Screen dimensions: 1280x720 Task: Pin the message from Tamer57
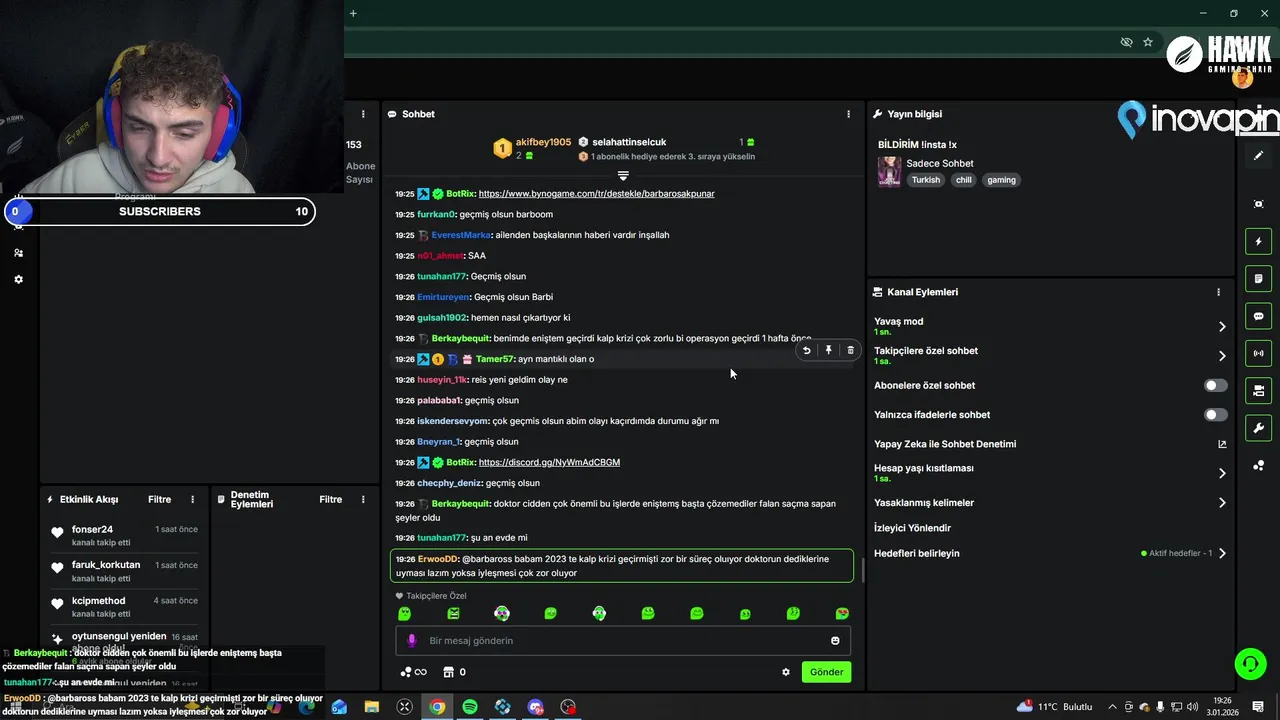coord(828,350)
